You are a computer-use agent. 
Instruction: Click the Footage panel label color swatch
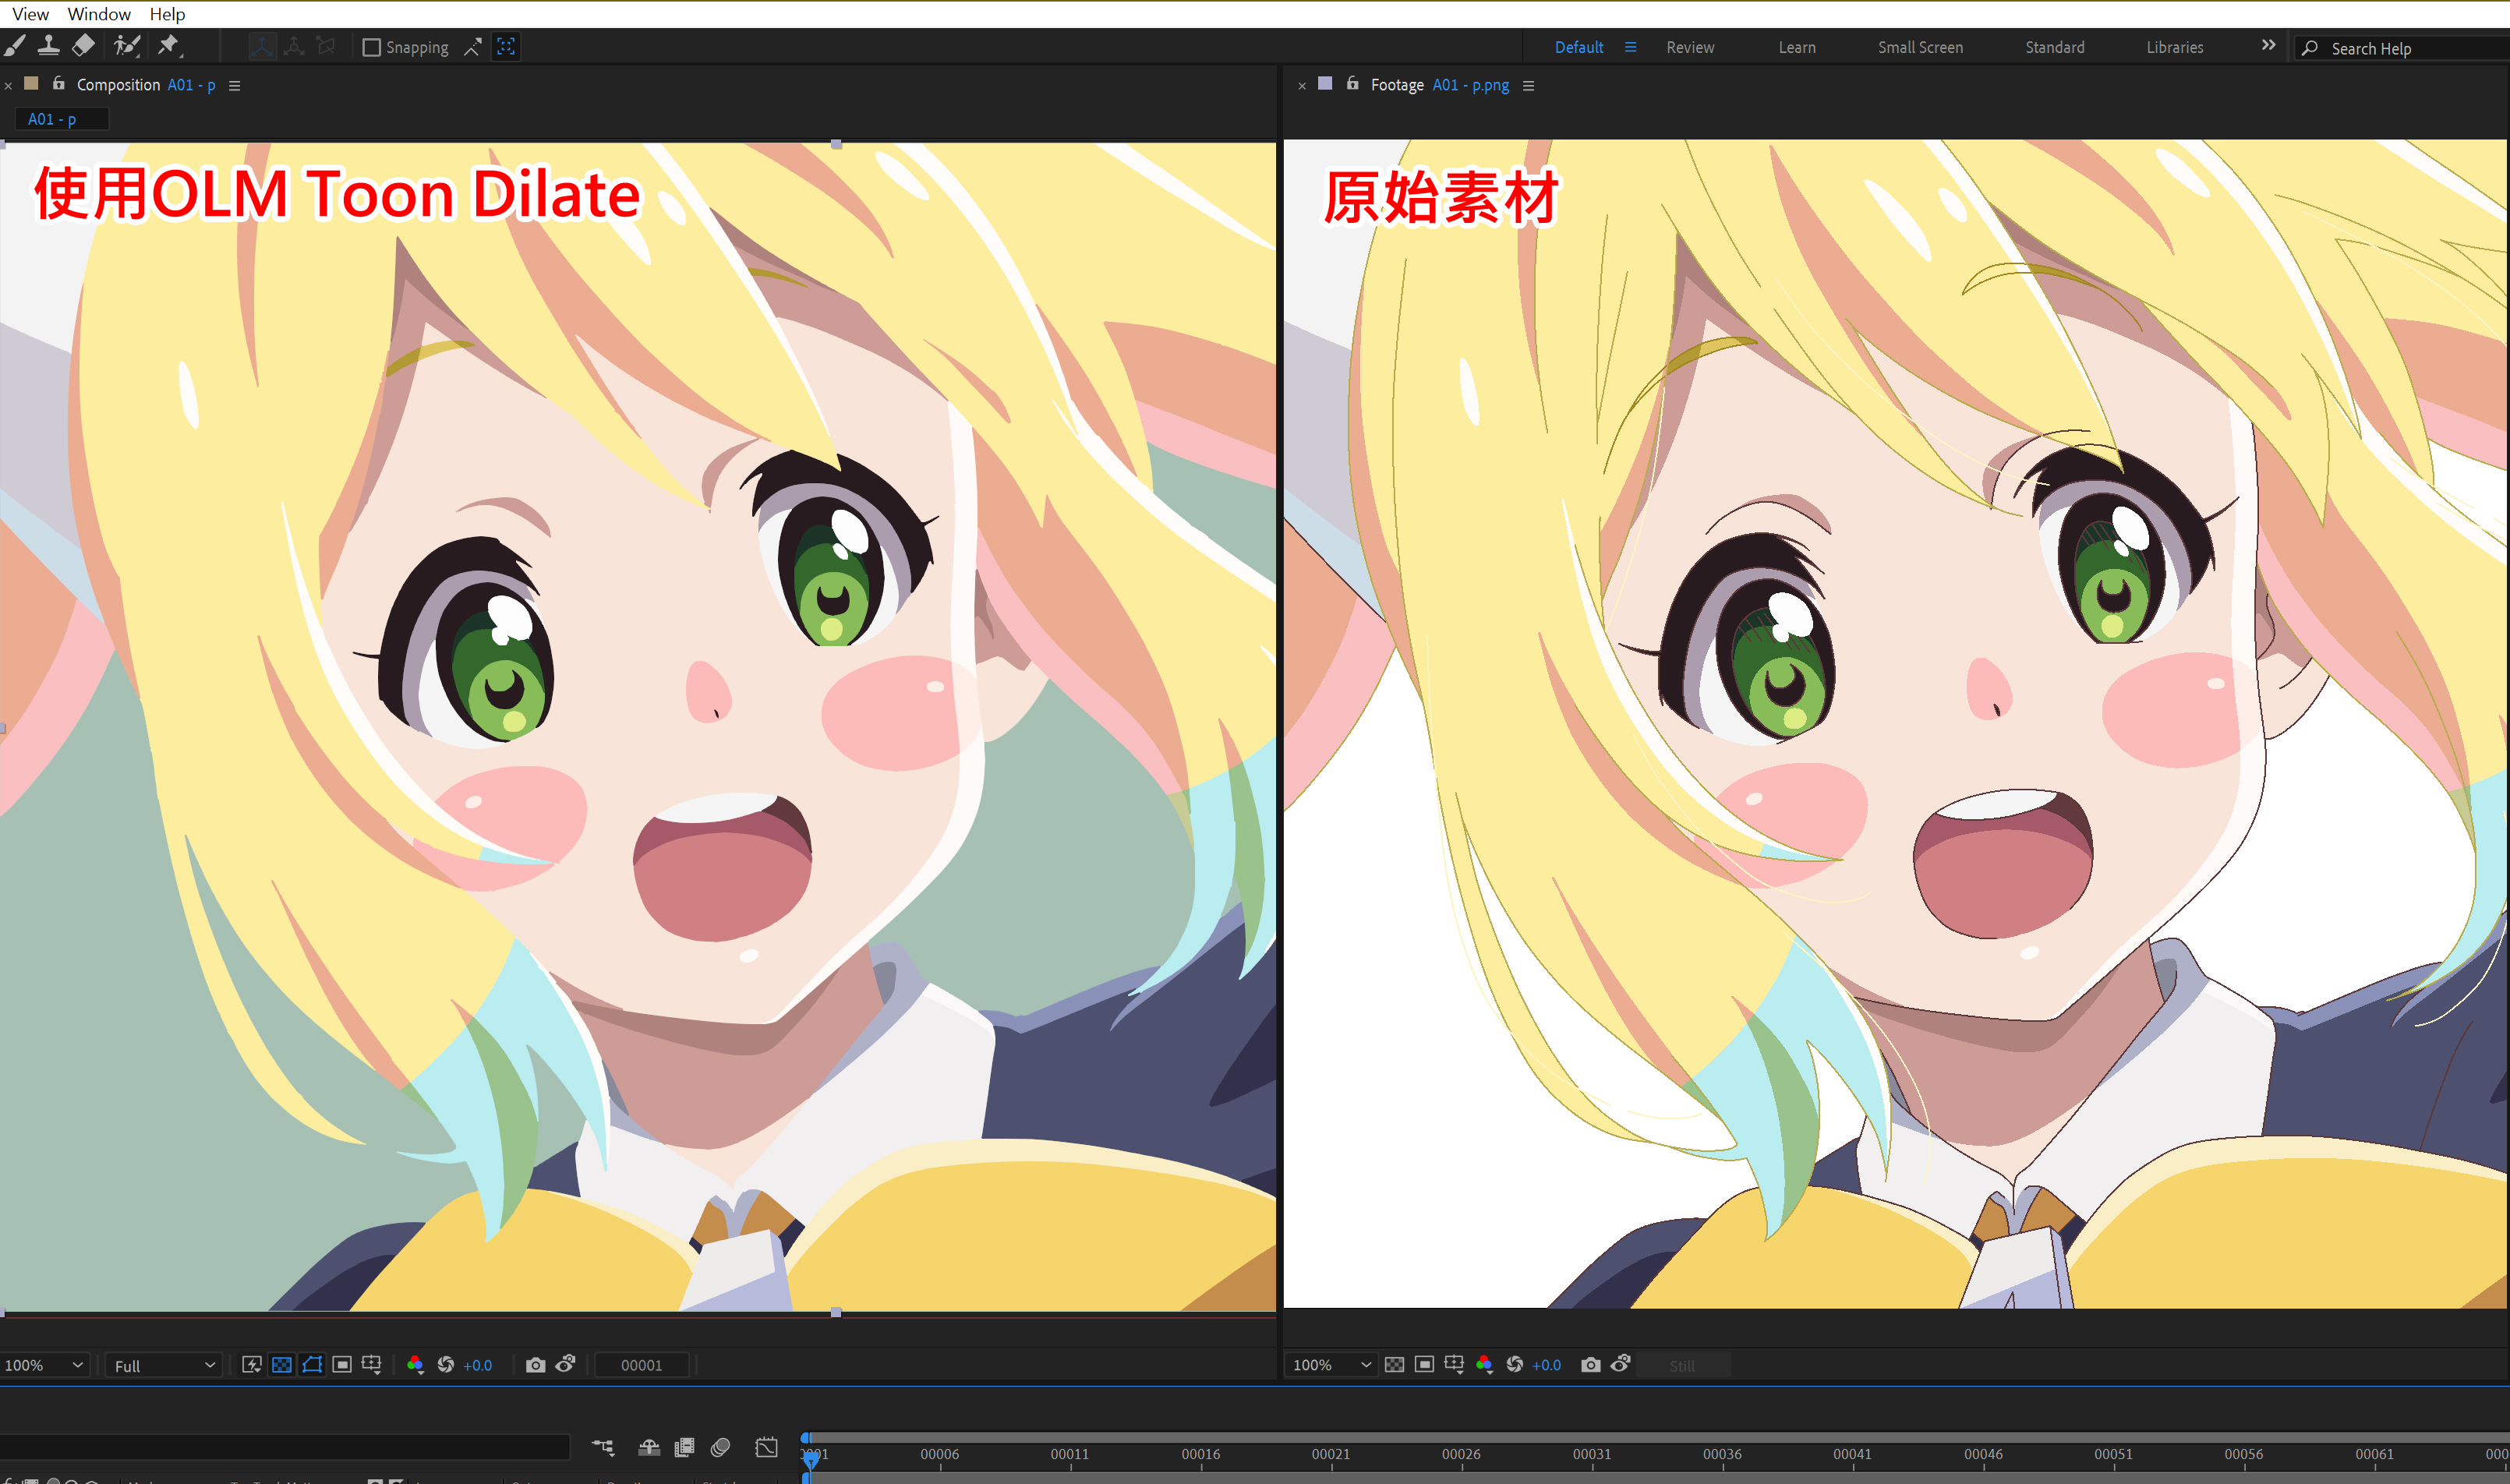pos(1325,84)
